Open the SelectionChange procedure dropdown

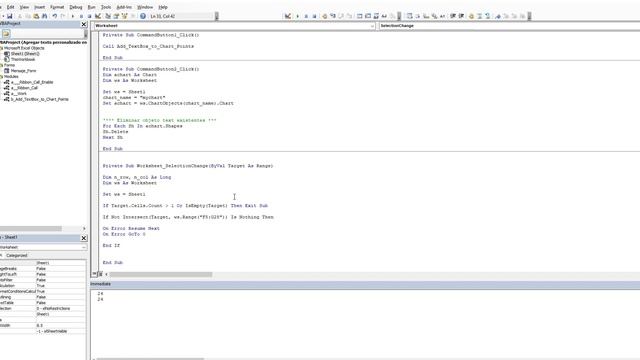[509, 26]
